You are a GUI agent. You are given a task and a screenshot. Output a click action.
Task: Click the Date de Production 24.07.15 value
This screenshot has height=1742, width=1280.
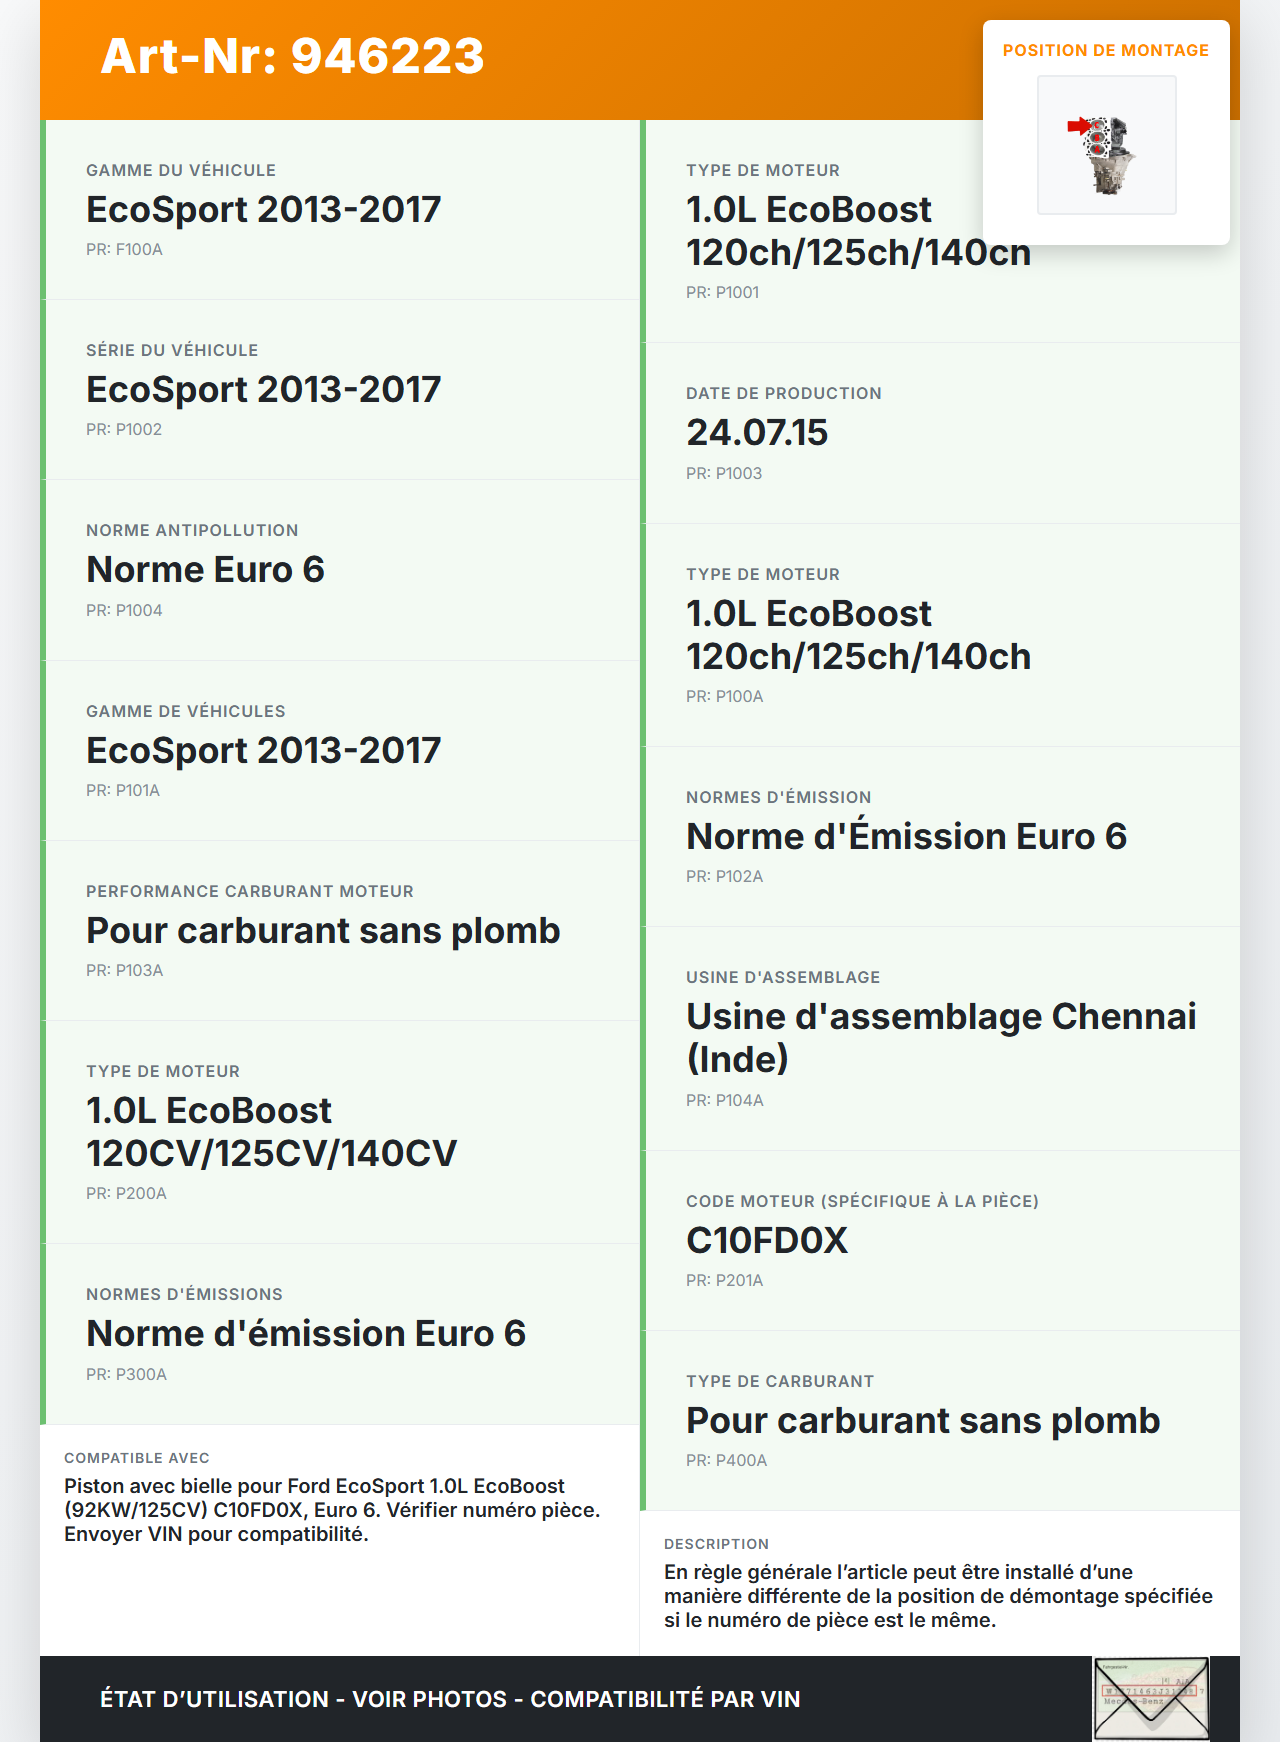[757, 432]
